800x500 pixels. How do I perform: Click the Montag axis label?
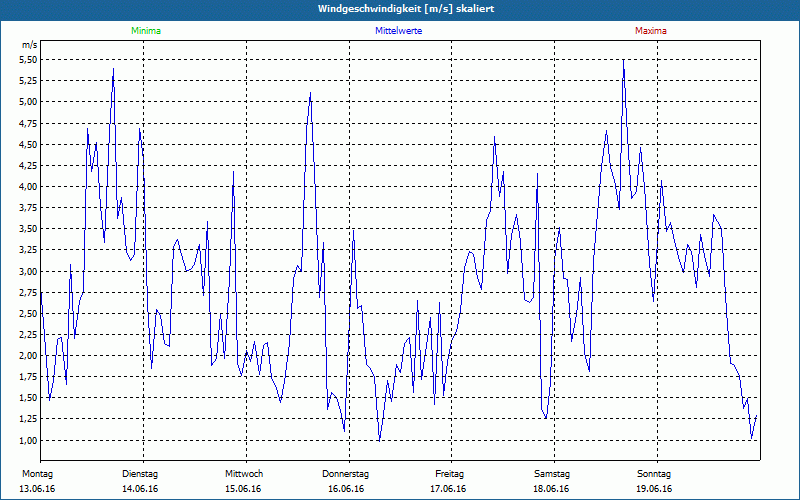[x=38, y=474]
